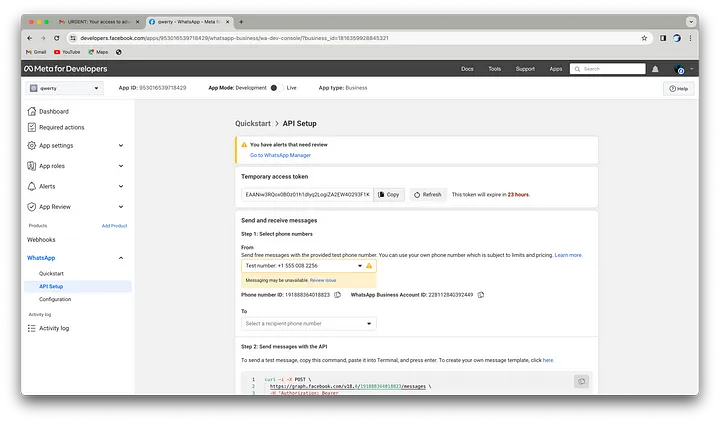Open Webhooks product
The height and width of the screenshot is (423, 720).
click(41, 240)
